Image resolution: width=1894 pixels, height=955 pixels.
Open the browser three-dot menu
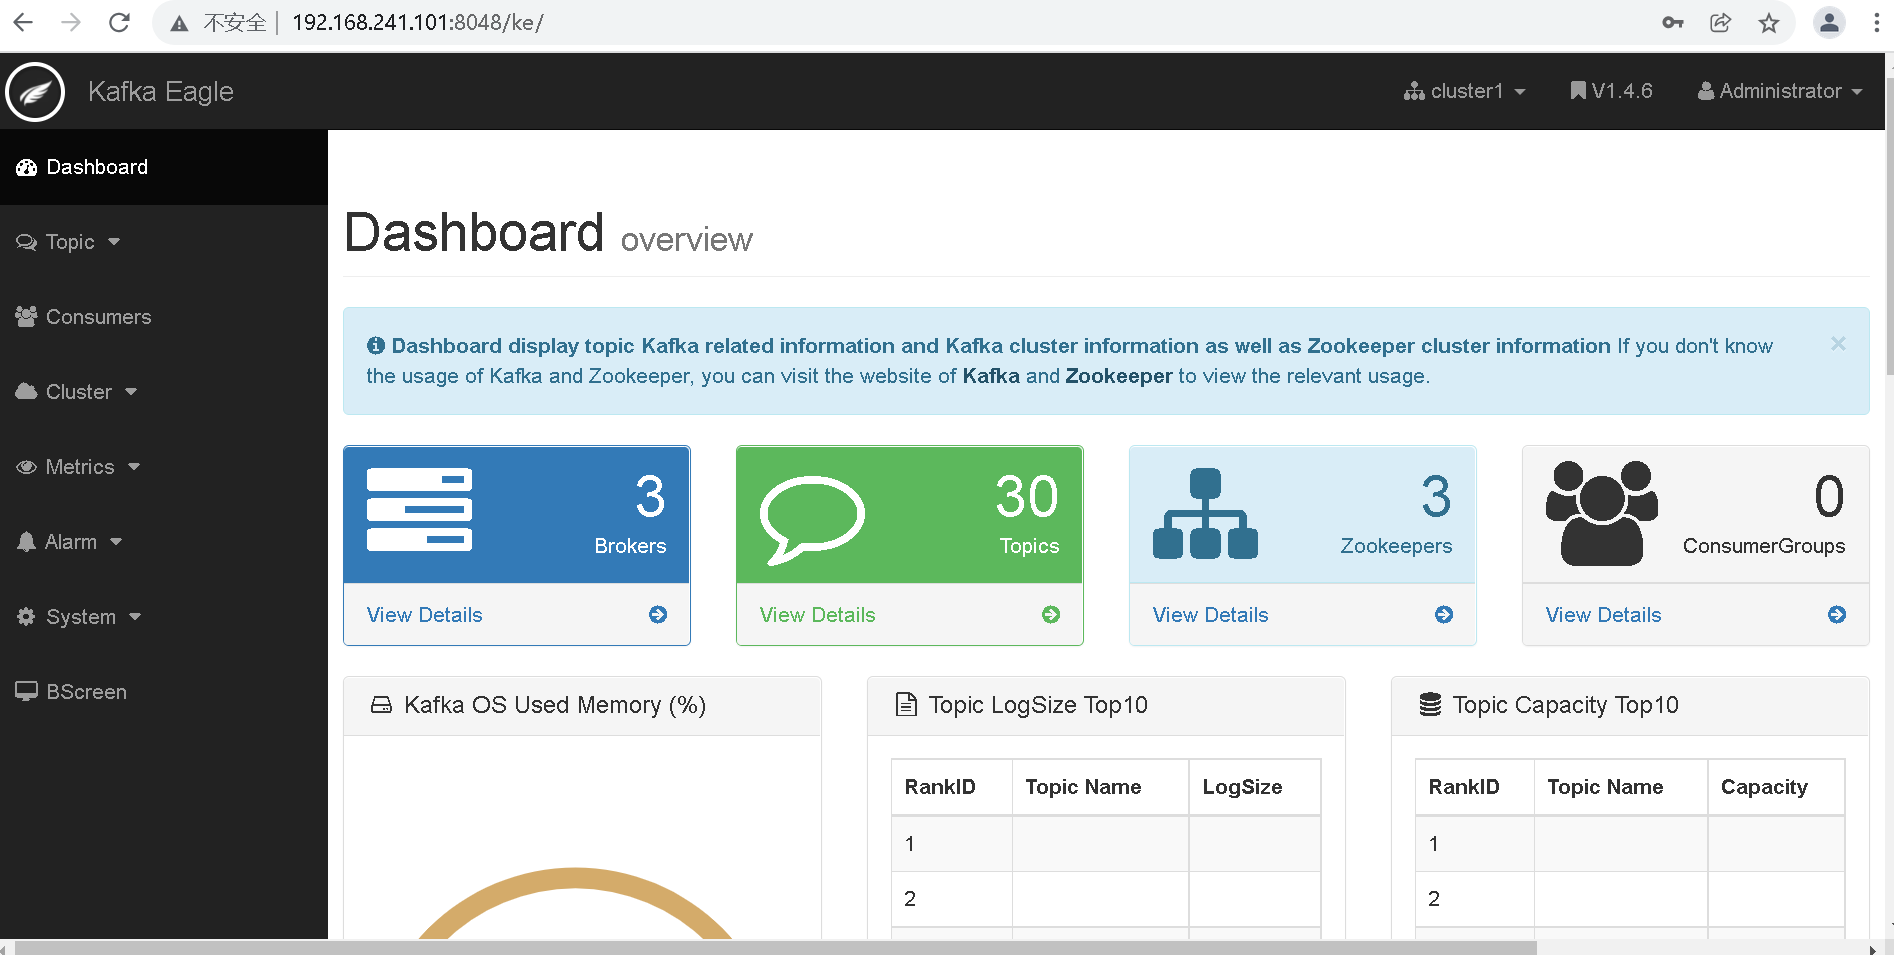click(x=1876, y=23)
